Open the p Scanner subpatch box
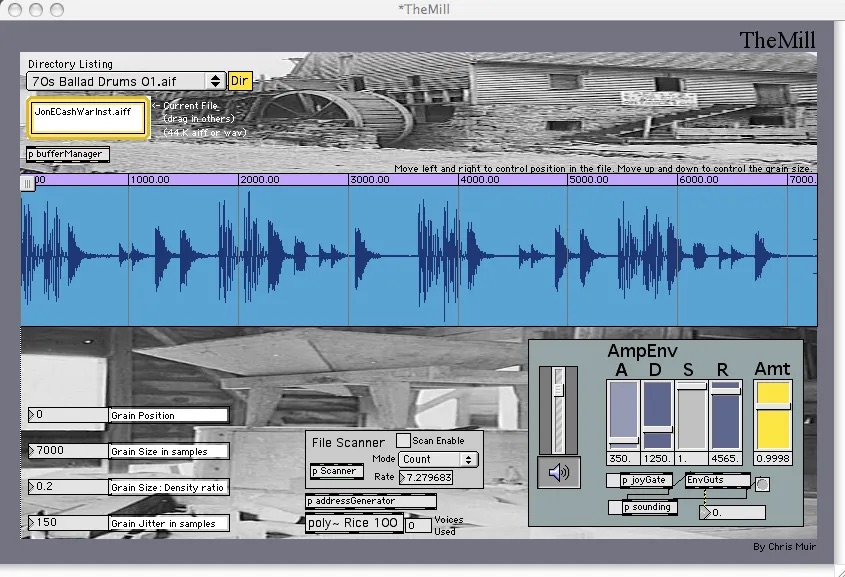The height and width of the screenshot is (577, 845). click(x=337, y=471)
